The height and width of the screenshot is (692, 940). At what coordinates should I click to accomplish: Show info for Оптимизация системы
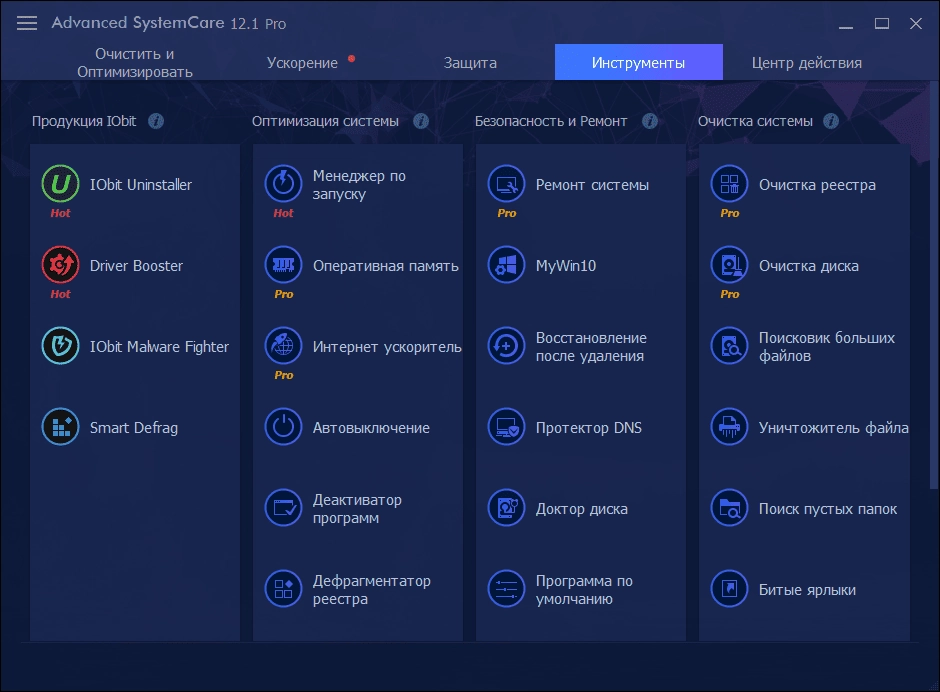click(x=421, y=121)
